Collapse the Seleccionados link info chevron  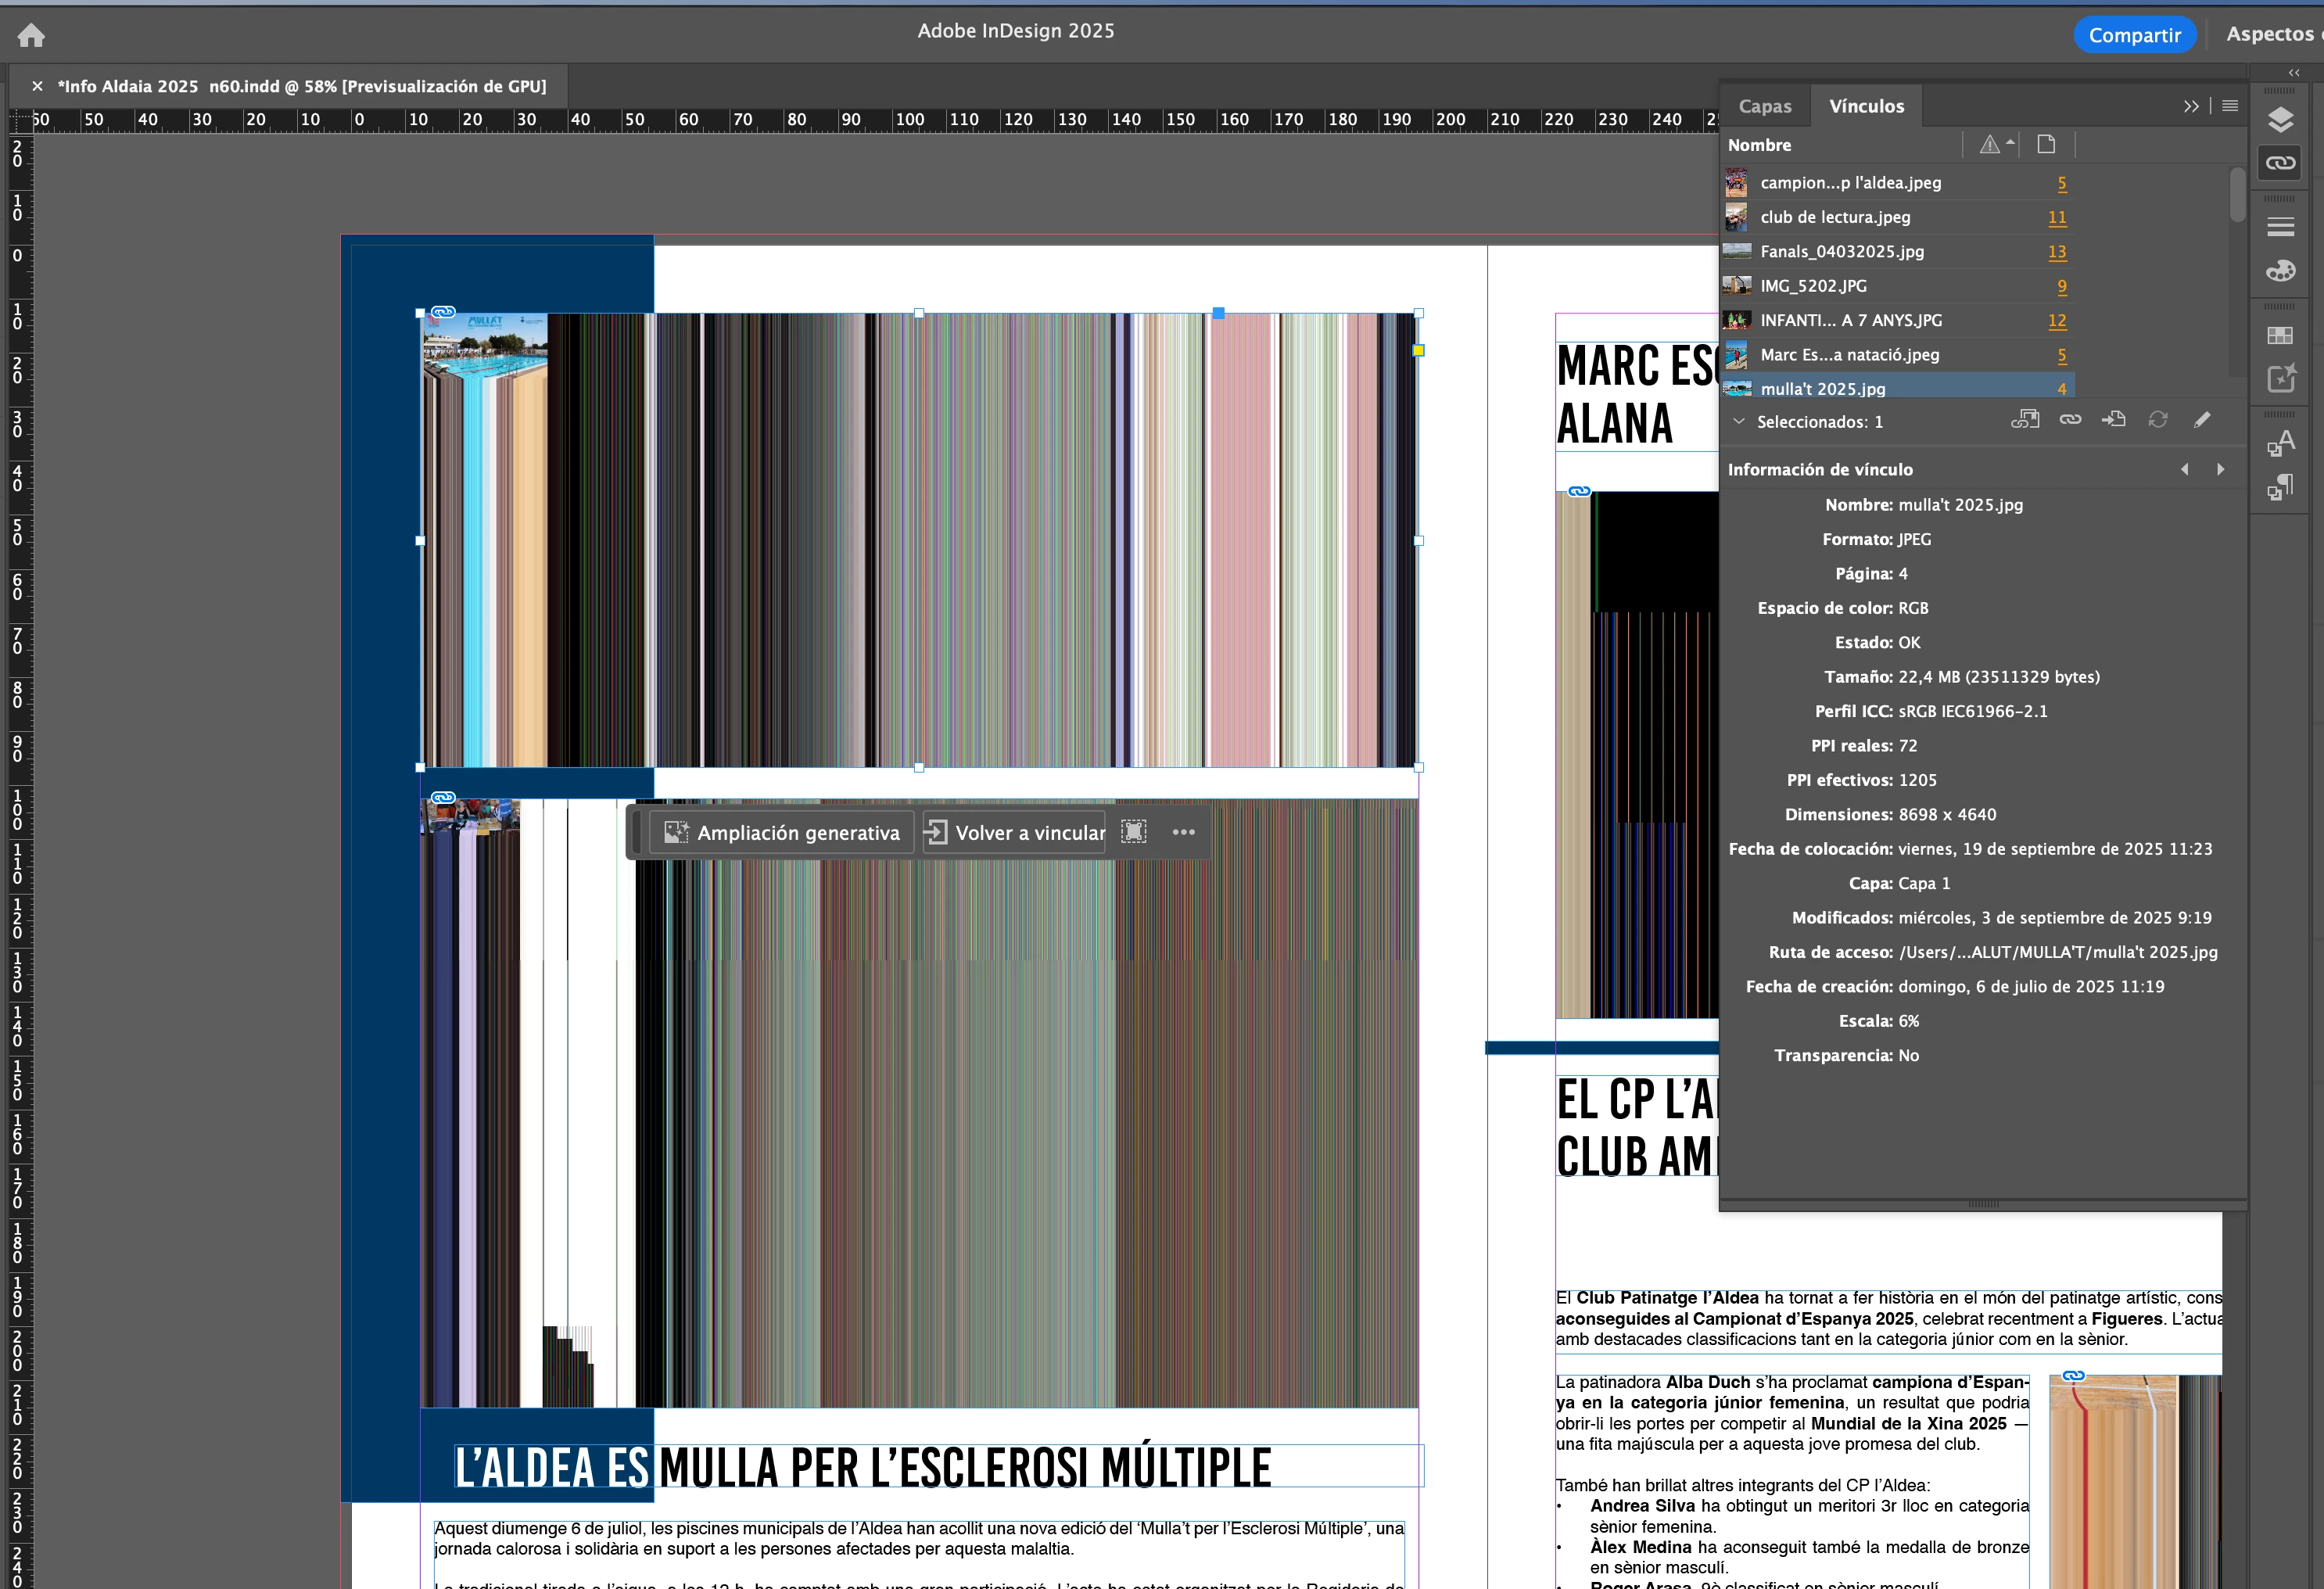point(1739,421)
